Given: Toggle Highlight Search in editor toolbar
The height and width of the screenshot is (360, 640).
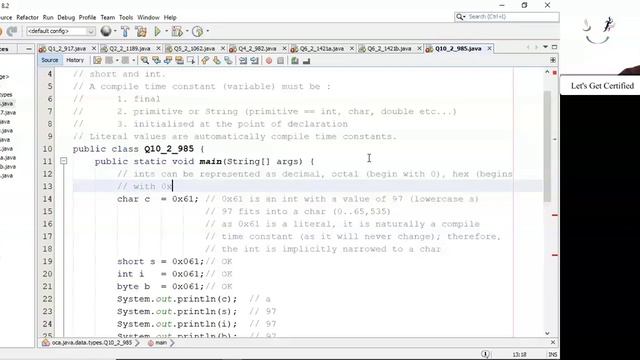Looking at the screenshot, I should click(179, 60).
